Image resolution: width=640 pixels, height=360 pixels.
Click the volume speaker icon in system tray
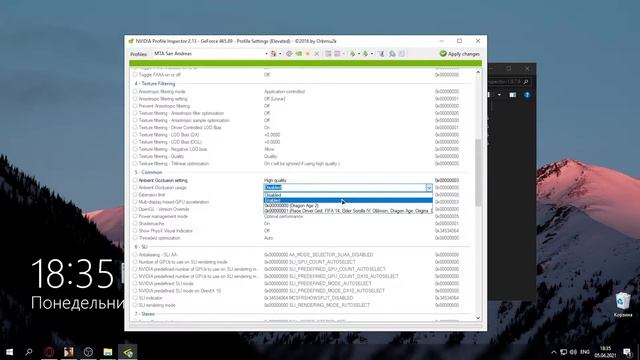click(x=573, y=352)
